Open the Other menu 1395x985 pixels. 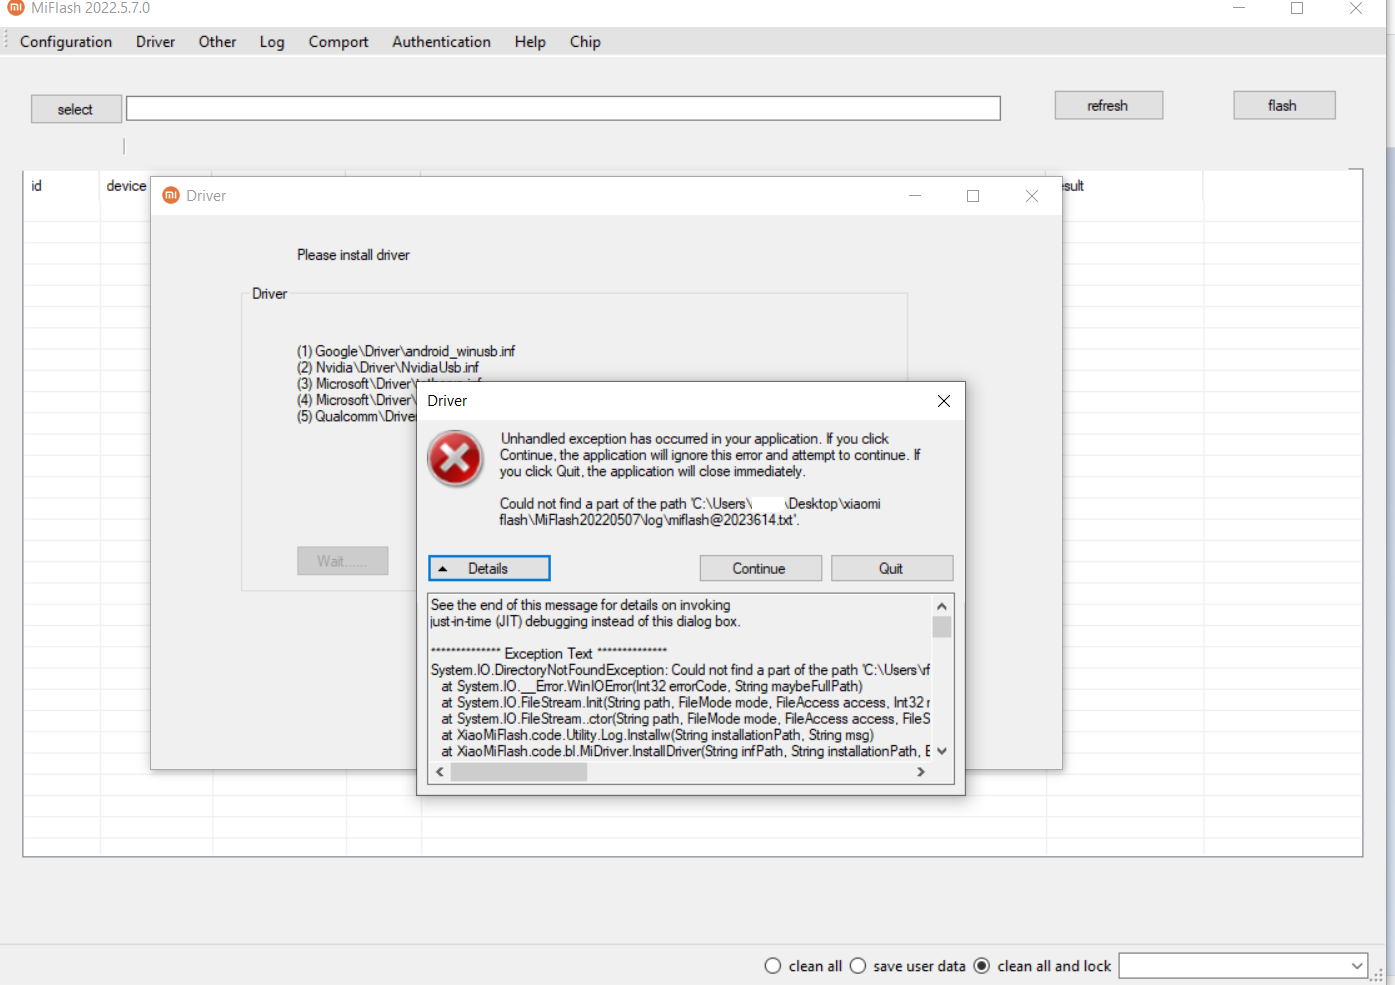[x=217, y=42]
